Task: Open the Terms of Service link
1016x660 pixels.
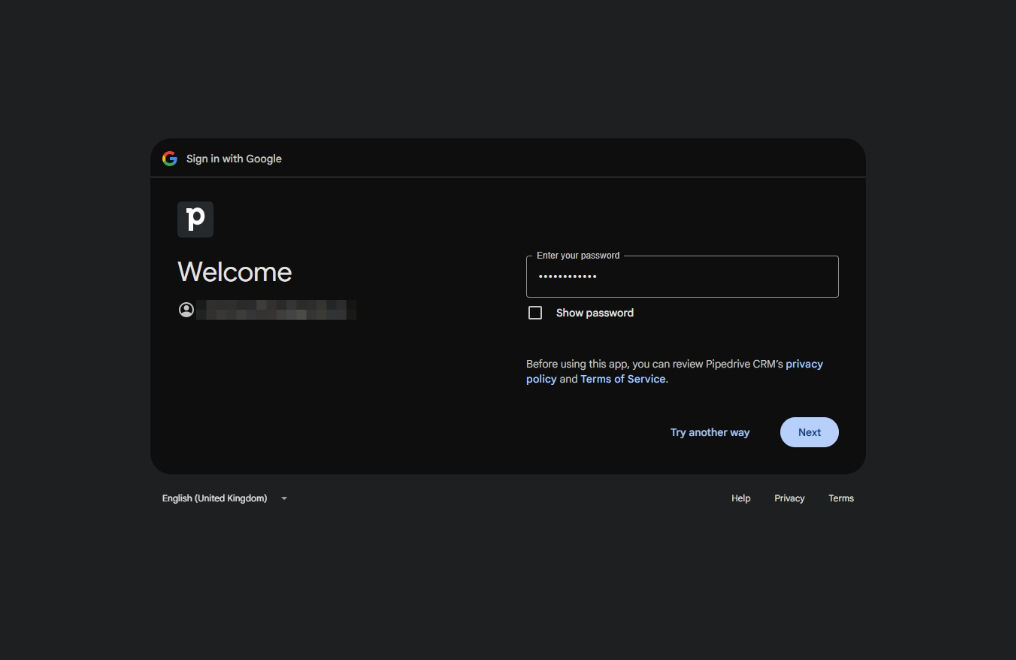Action: [x=623, y=379]
